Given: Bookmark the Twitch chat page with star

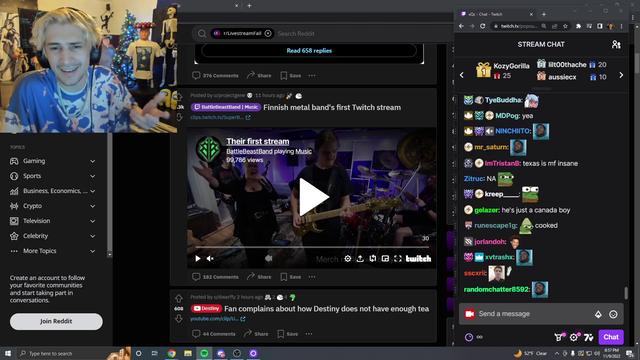Looking at the screenshot, I should [x=565, y=26].
